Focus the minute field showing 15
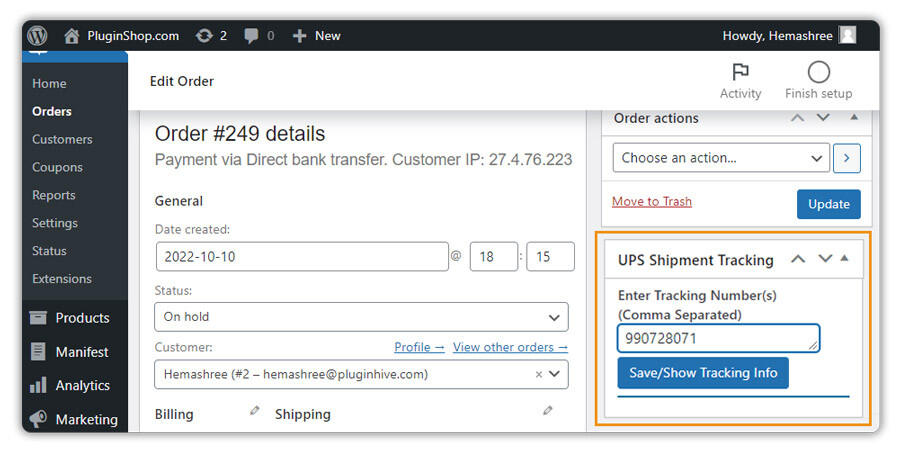 (550, 257)
